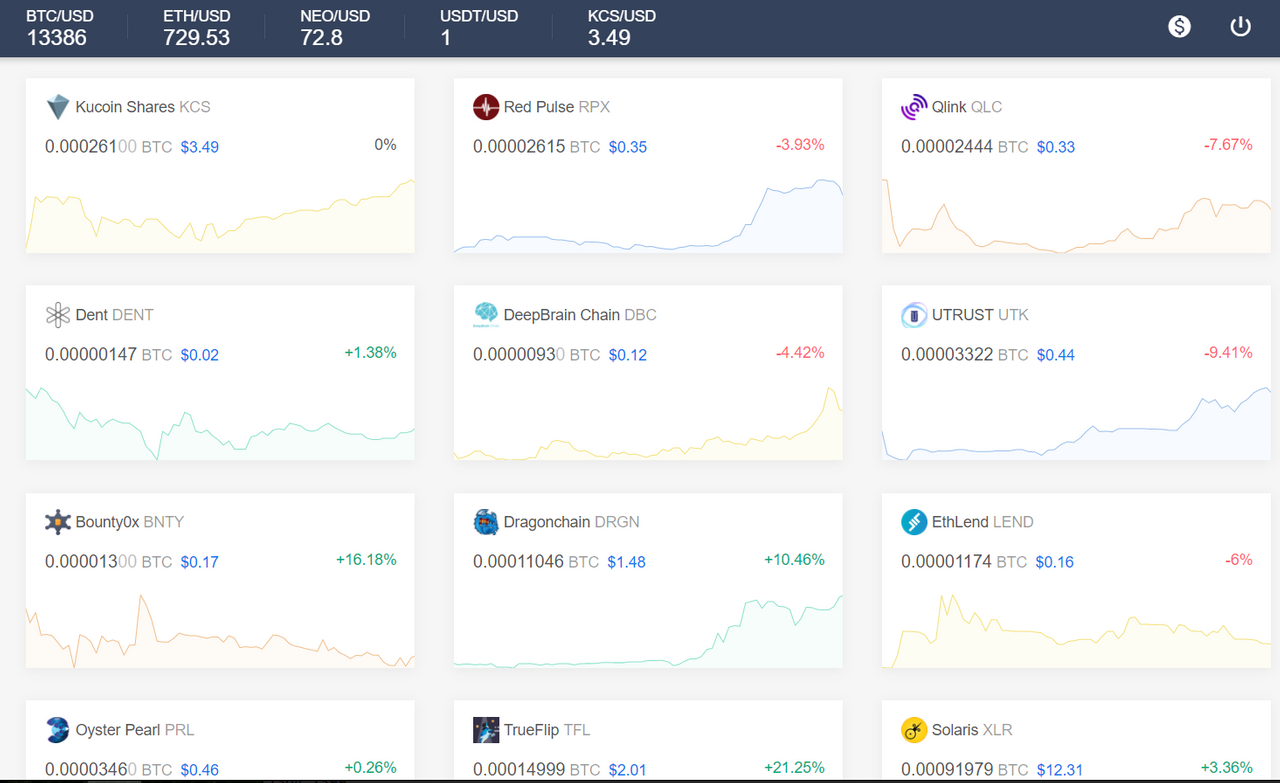
Task: Click UTRUST change -9.41%
Action: pyautogui.click(x=1228, y=352)
